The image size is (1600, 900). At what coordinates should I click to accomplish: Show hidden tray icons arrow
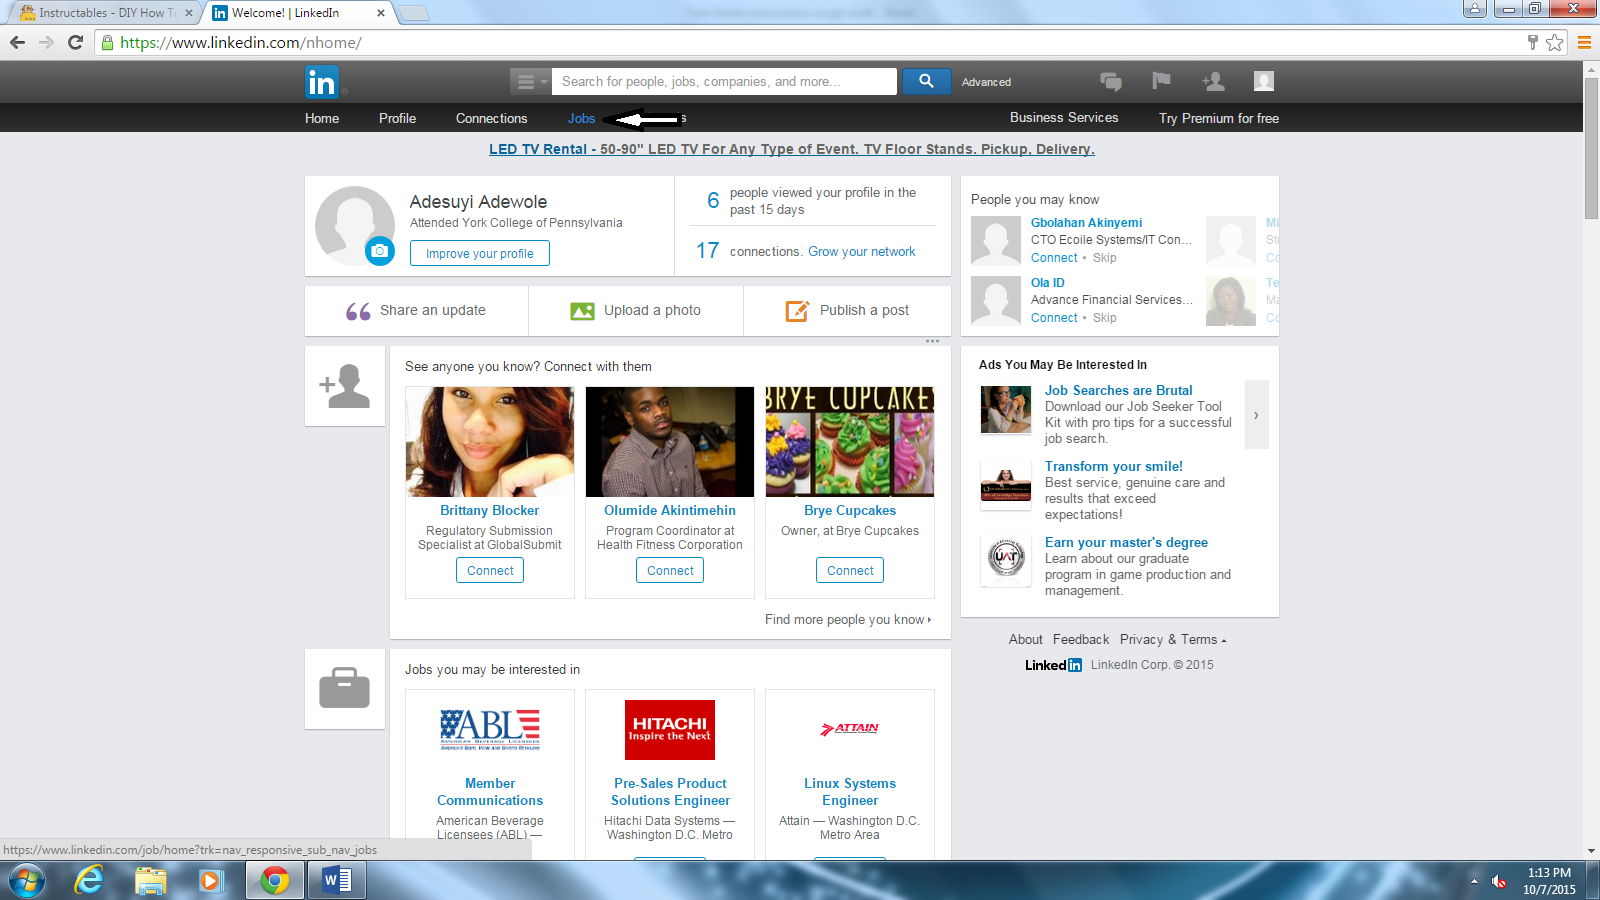[x=1474, y=881]
